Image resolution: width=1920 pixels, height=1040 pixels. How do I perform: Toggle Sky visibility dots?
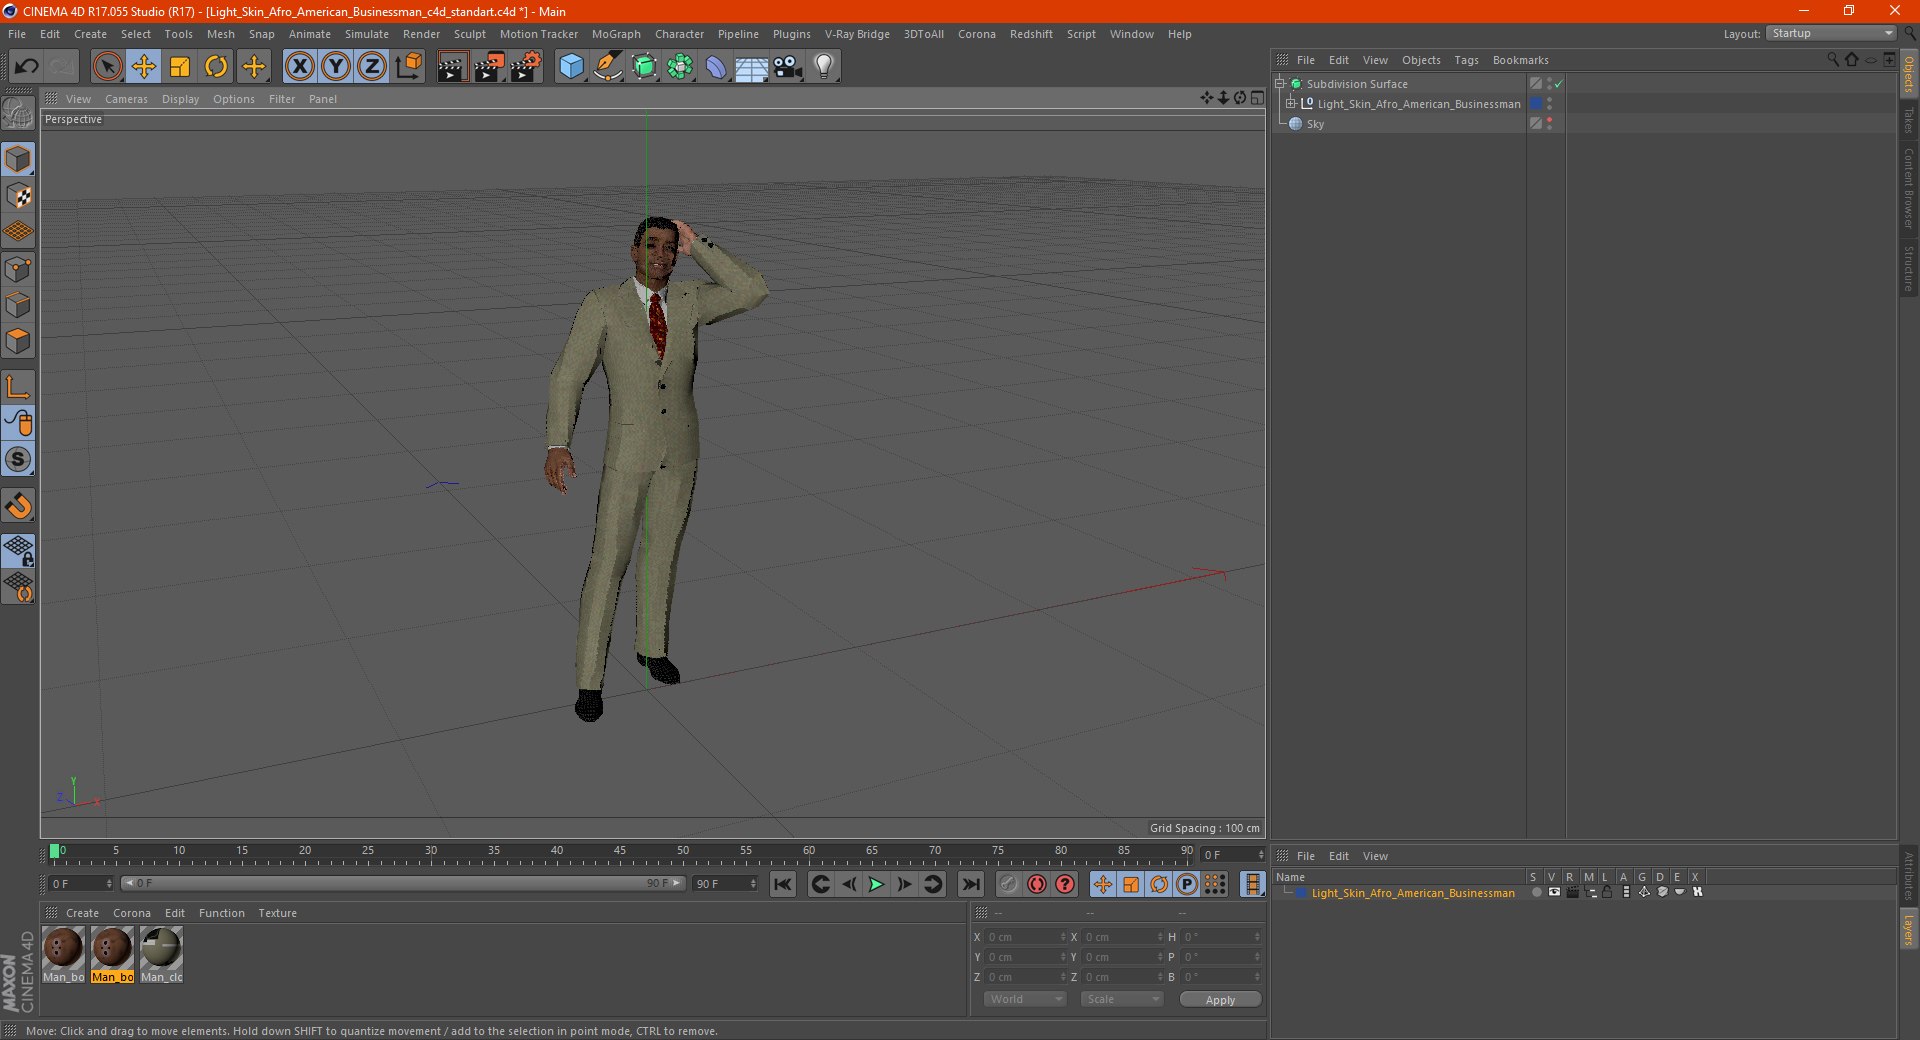click(1549, 124)
